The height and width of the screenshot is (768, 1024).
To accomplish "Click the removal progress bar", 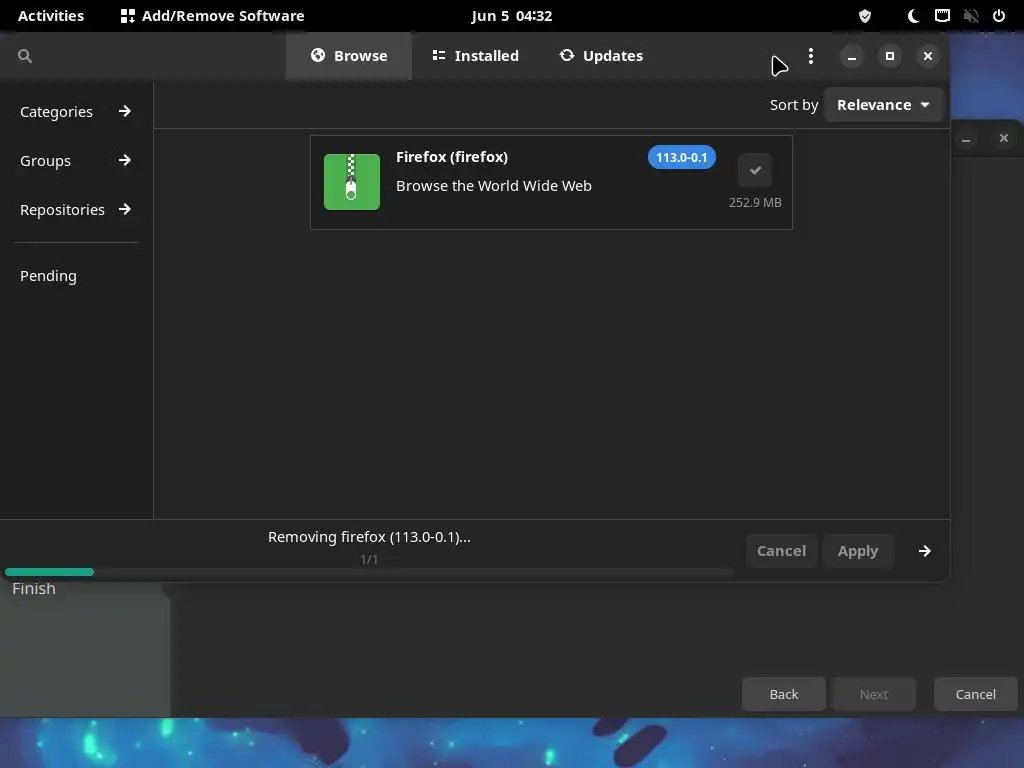I will coord(369,572).
